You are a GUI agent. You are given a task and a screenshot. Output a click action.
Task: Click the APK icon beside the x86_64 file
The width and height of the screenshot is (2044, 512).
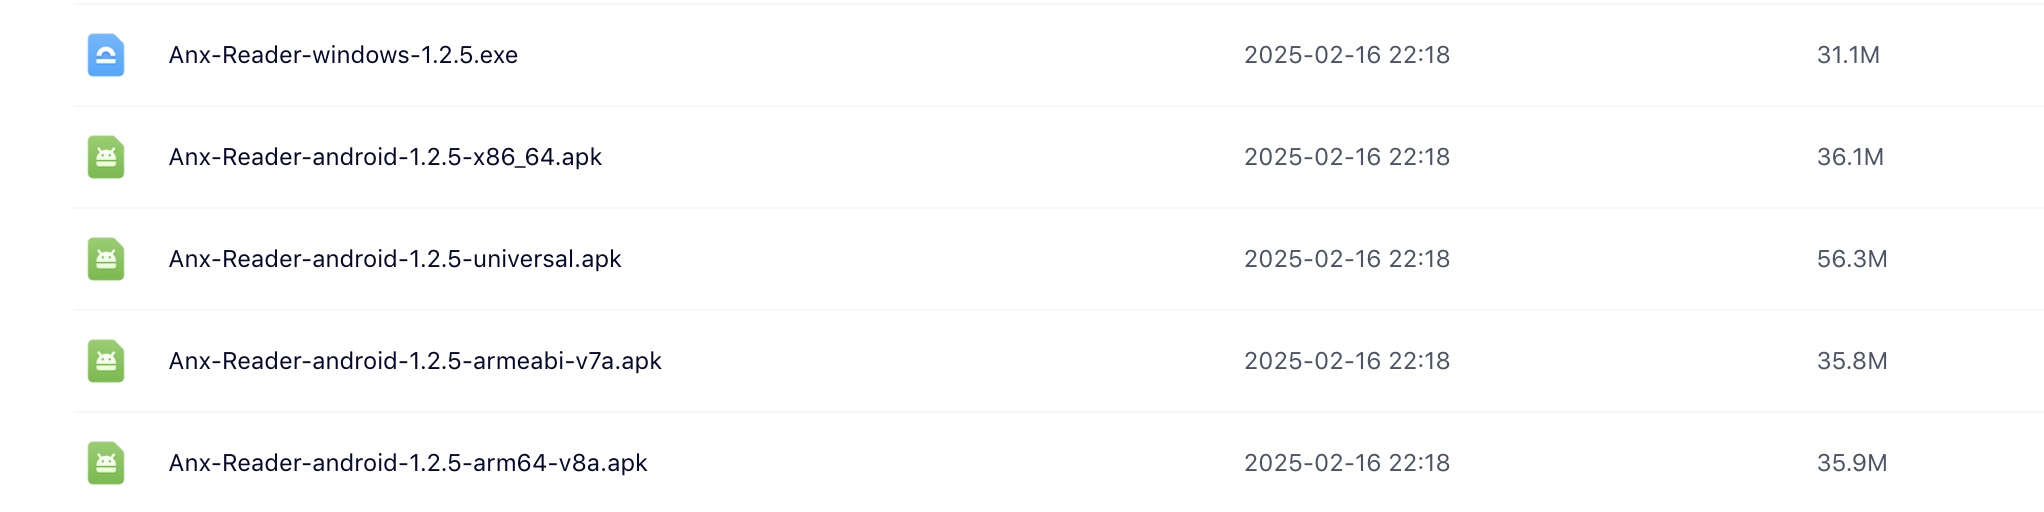(x=106, y=157)
